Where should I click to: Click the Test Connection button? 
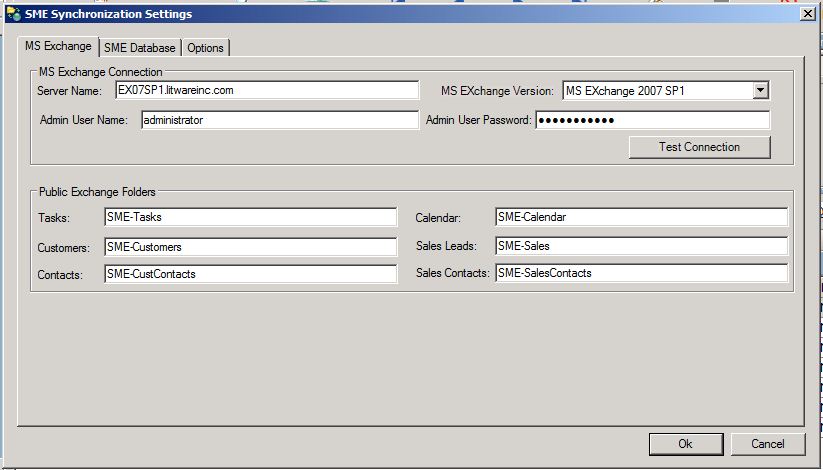[700, 147]
